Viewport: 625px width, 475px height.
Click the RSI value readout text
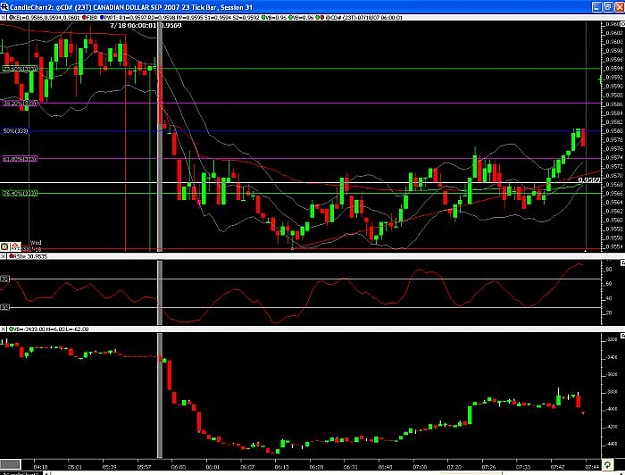pos(30,256)
